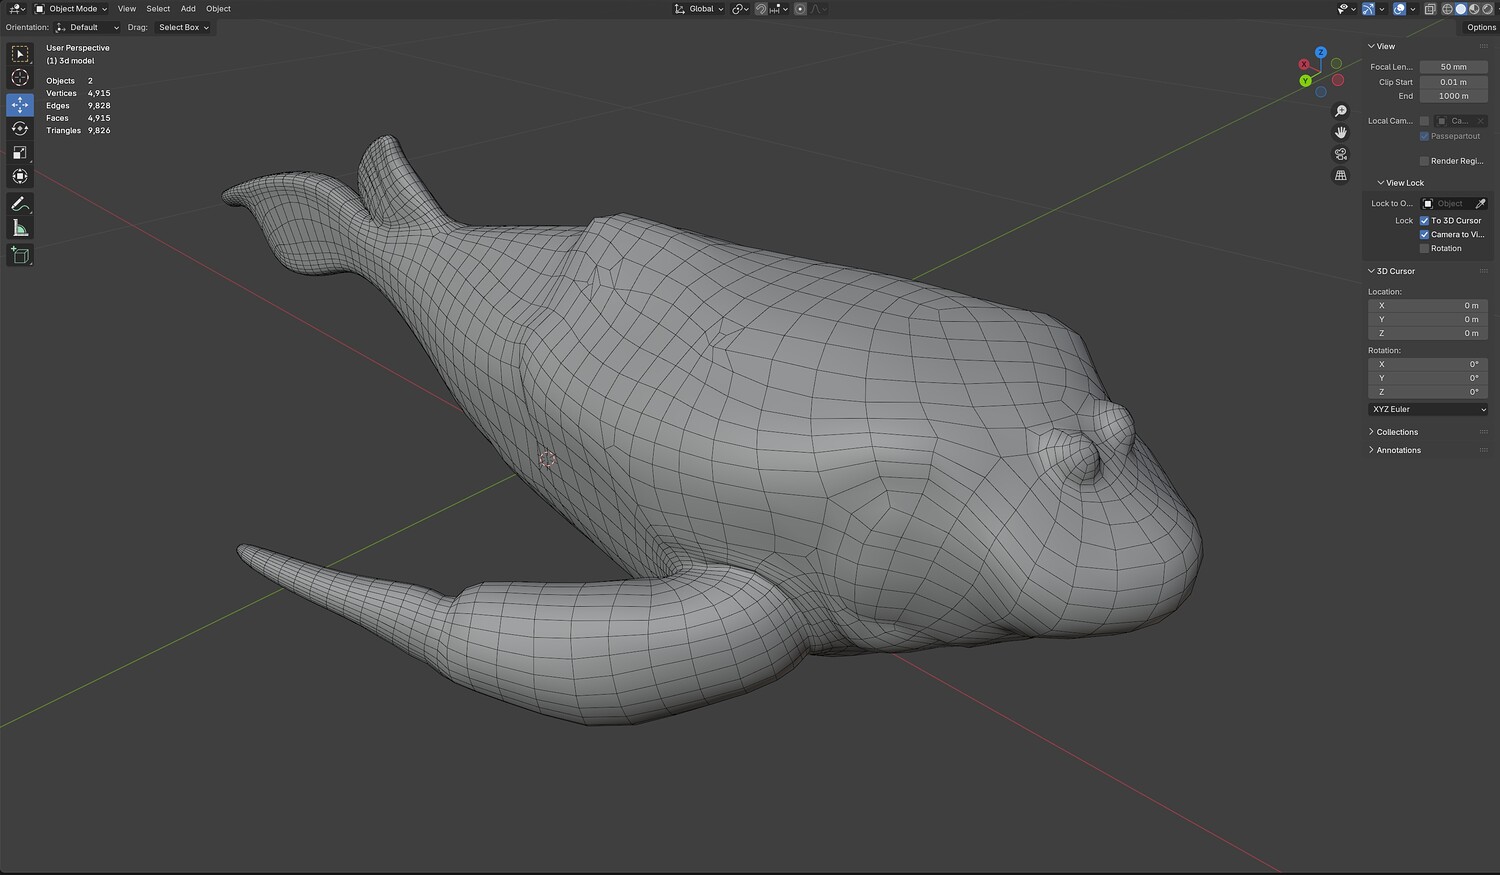Switch to rendered viewport shading

[1486, 9]
